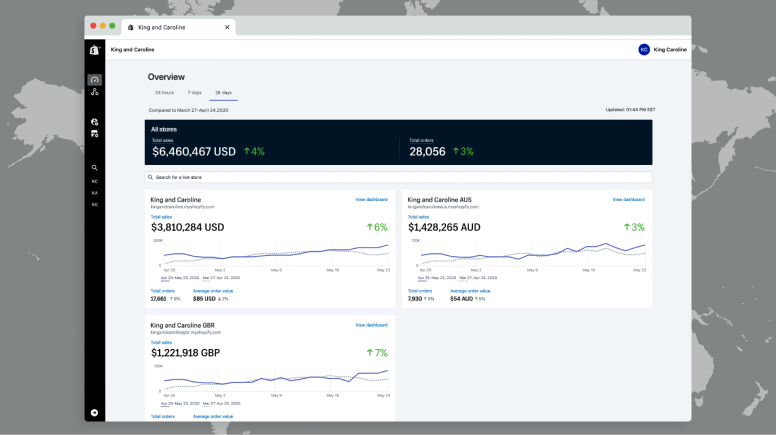Open View dashboard for King and Caroline
Screen dimensions: 776x435
pyautogui.click(x=371, y=199)
